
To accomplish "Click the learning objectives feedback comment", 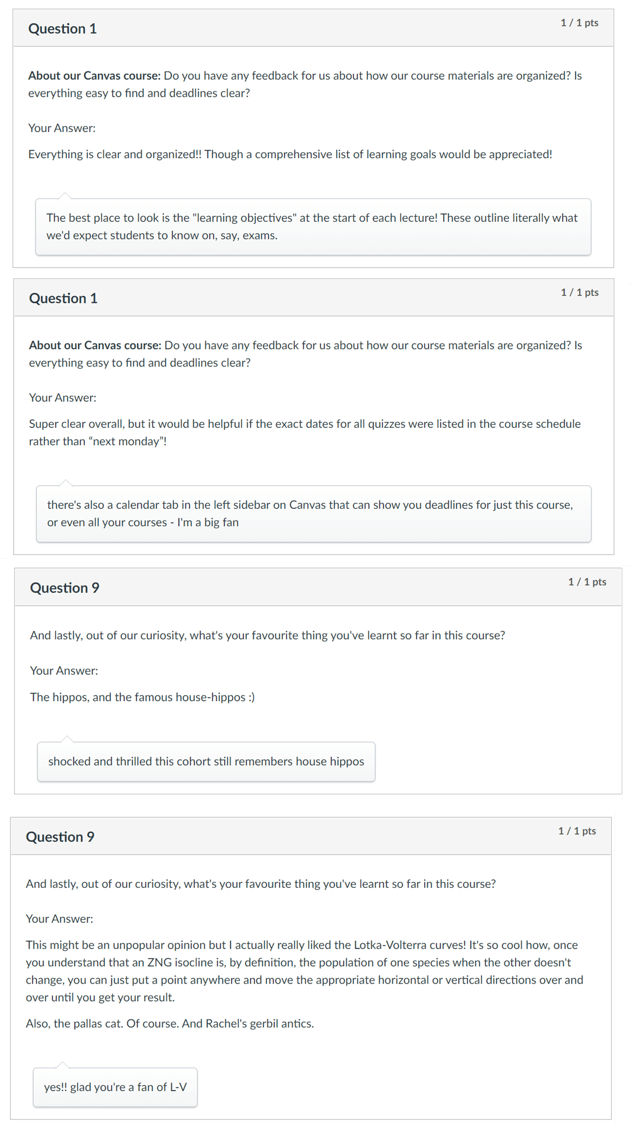I will [313, 227].
